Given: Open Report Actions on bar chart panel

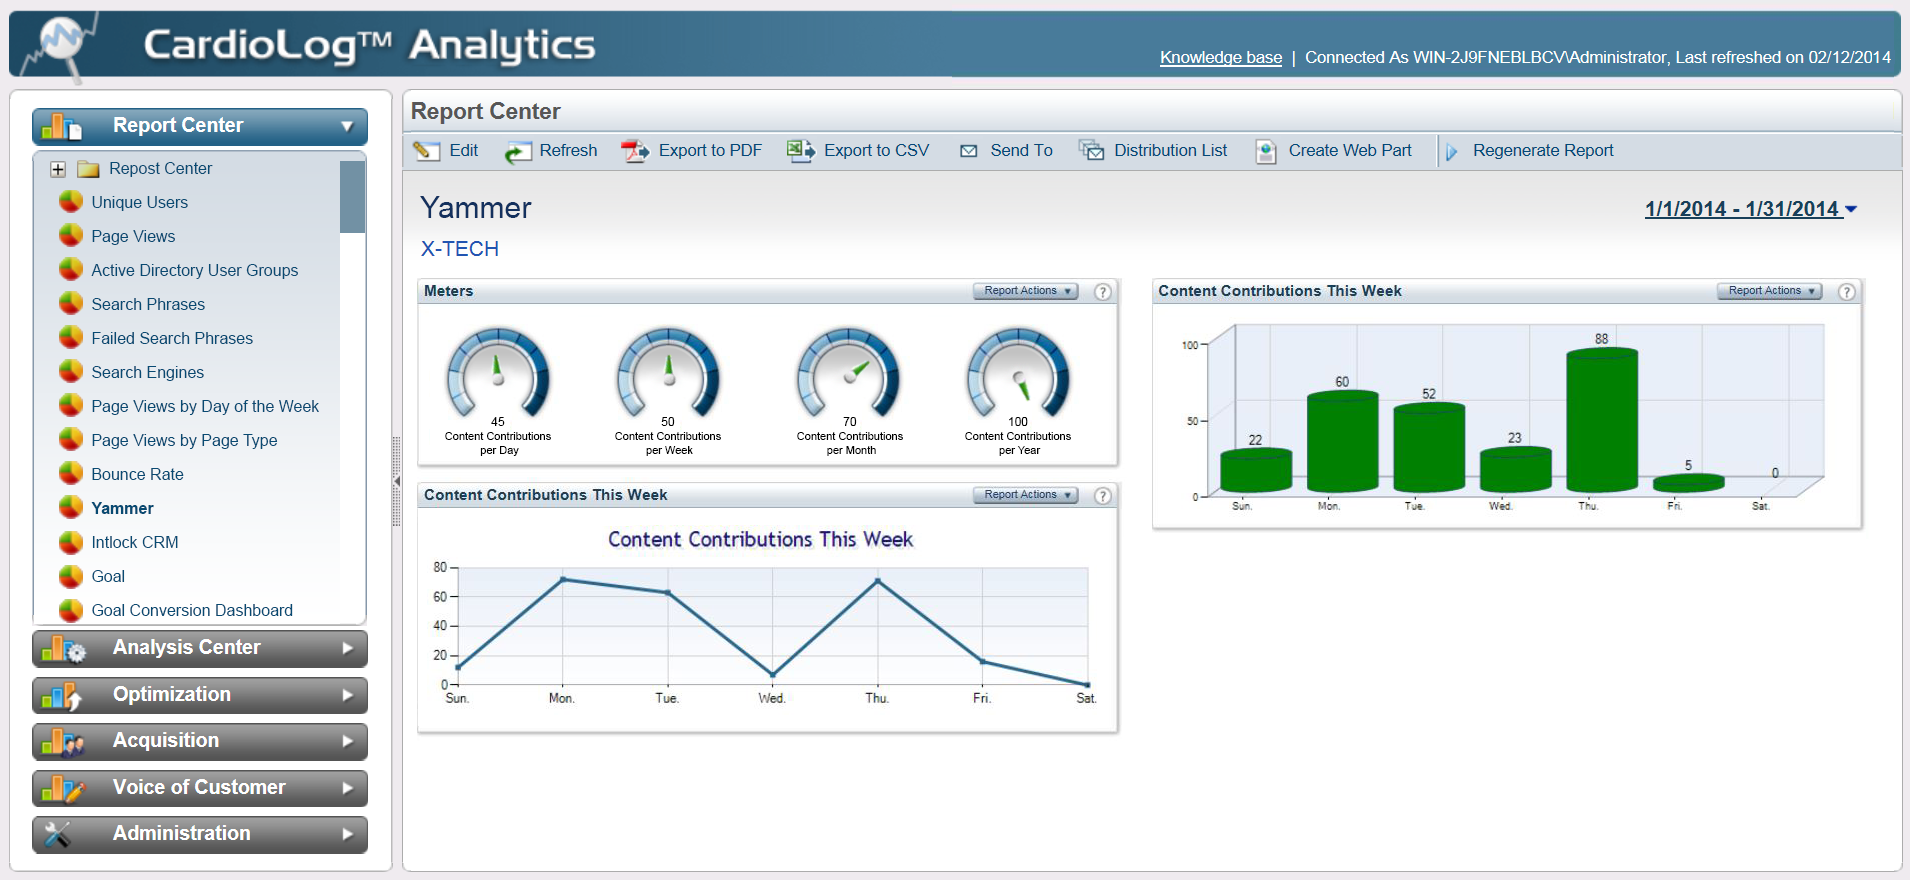Looking at the screenshot, I should point(1769,291).
